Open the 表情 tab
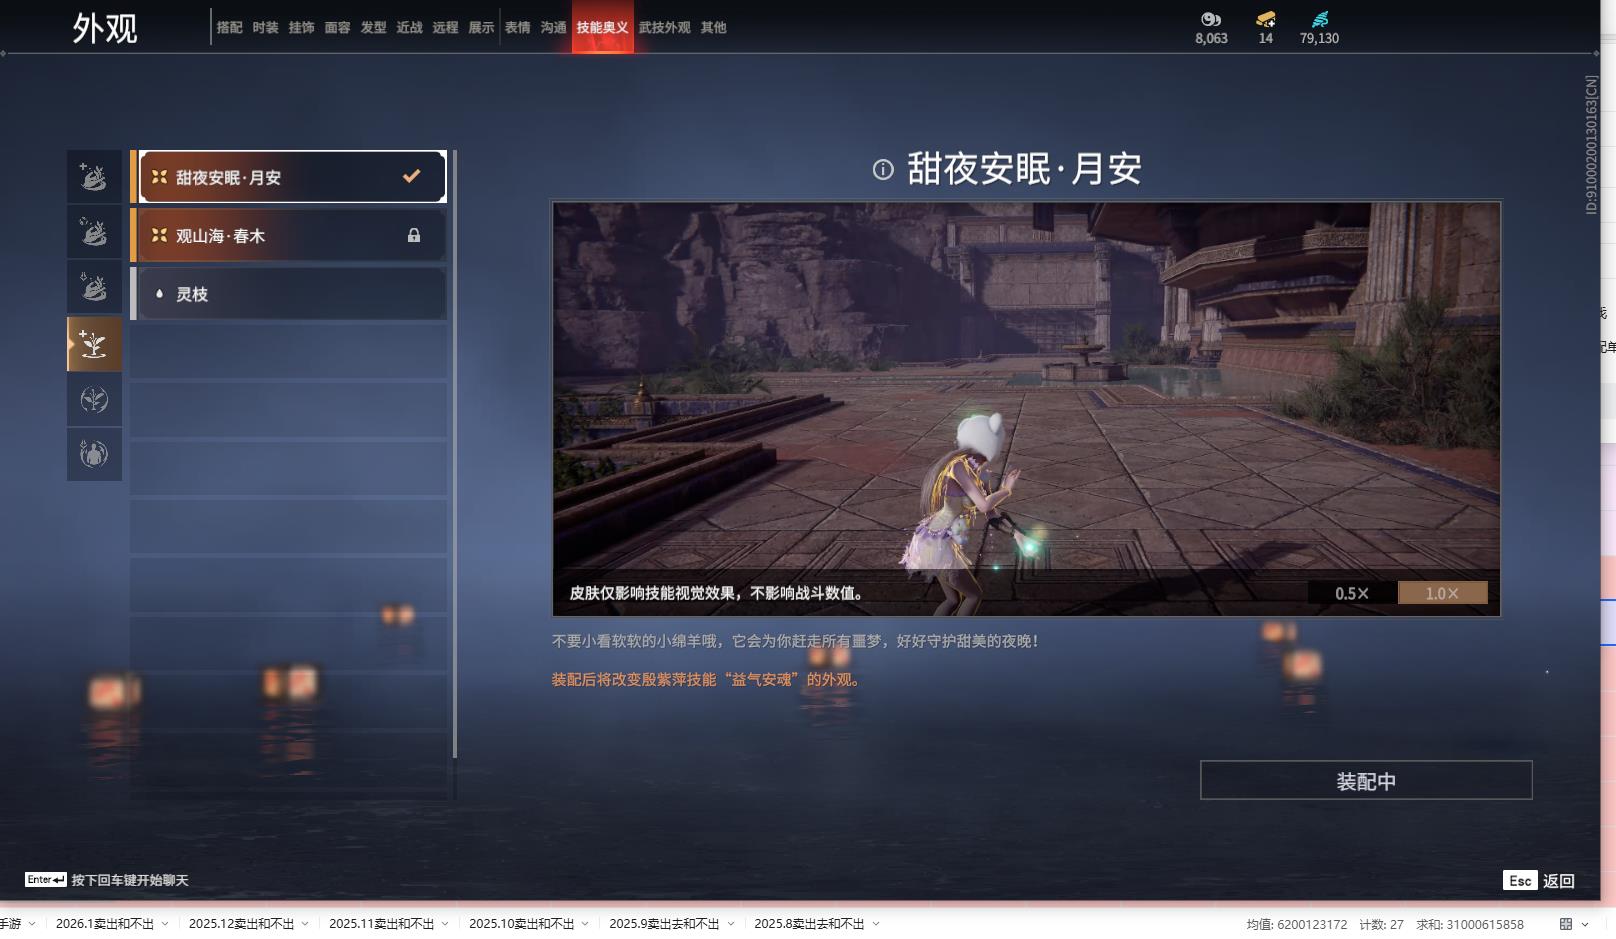The height and width of the screenshot is (939, 1616). coord(518,28)
